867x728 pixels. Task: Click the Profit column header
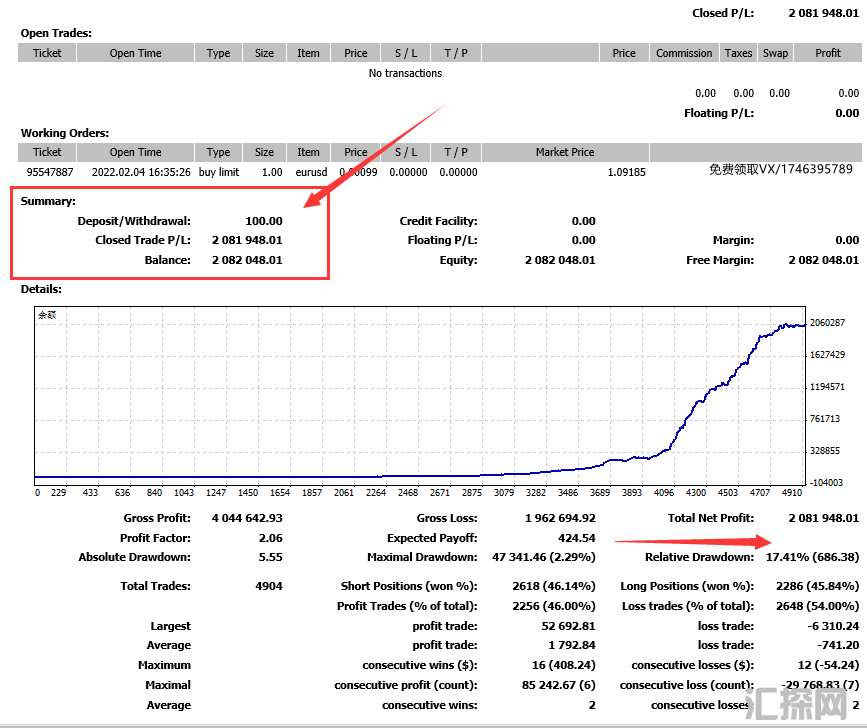coord(828,53)
